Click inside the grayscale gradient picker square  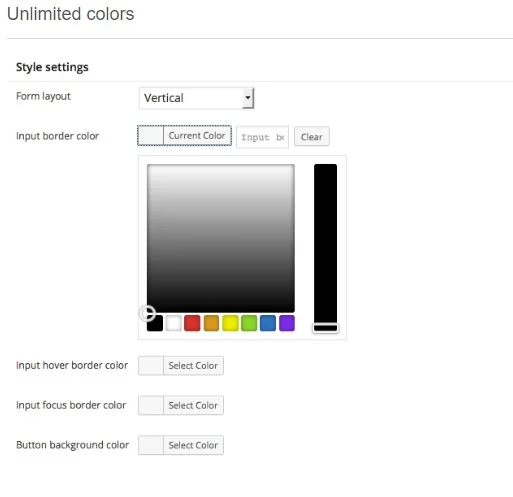[221, 238]
